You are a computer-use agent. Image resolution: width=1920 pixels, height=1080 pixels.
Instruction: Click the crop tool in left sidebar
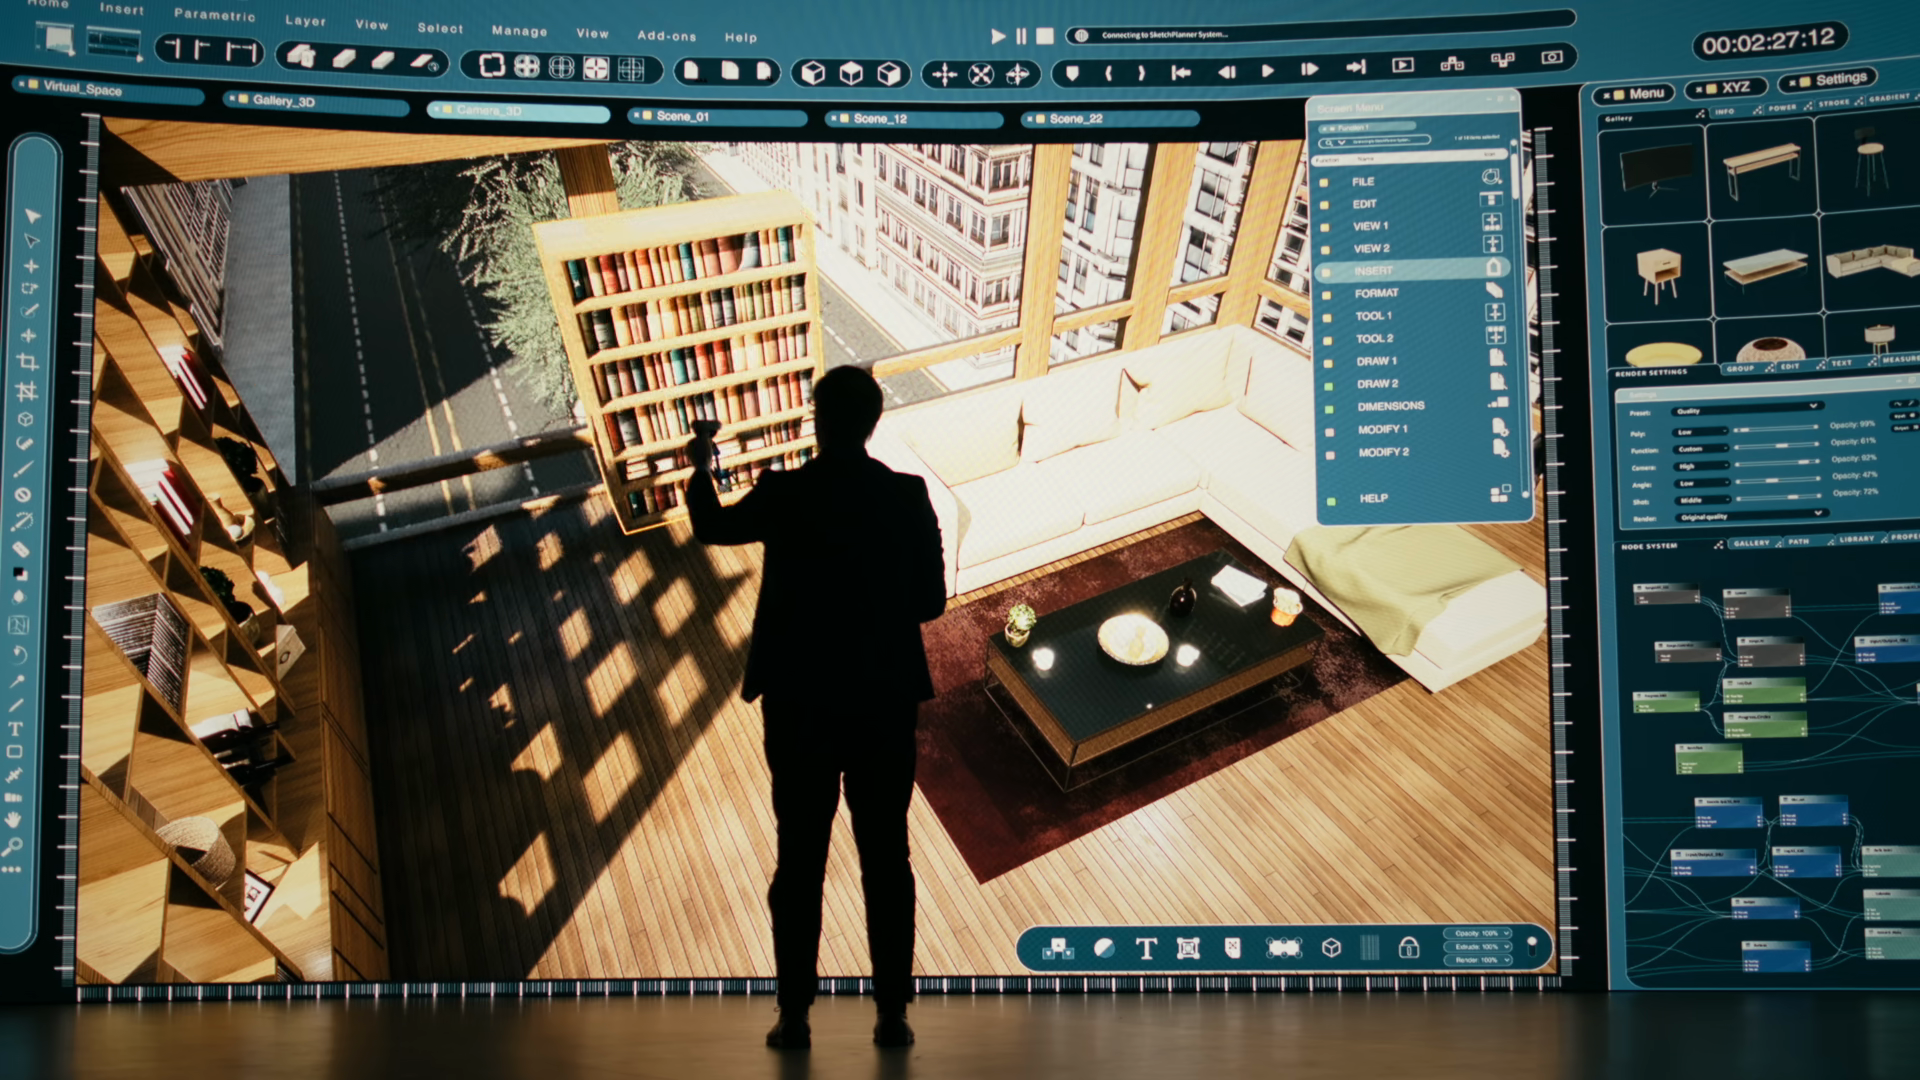[x=27, y=361]
